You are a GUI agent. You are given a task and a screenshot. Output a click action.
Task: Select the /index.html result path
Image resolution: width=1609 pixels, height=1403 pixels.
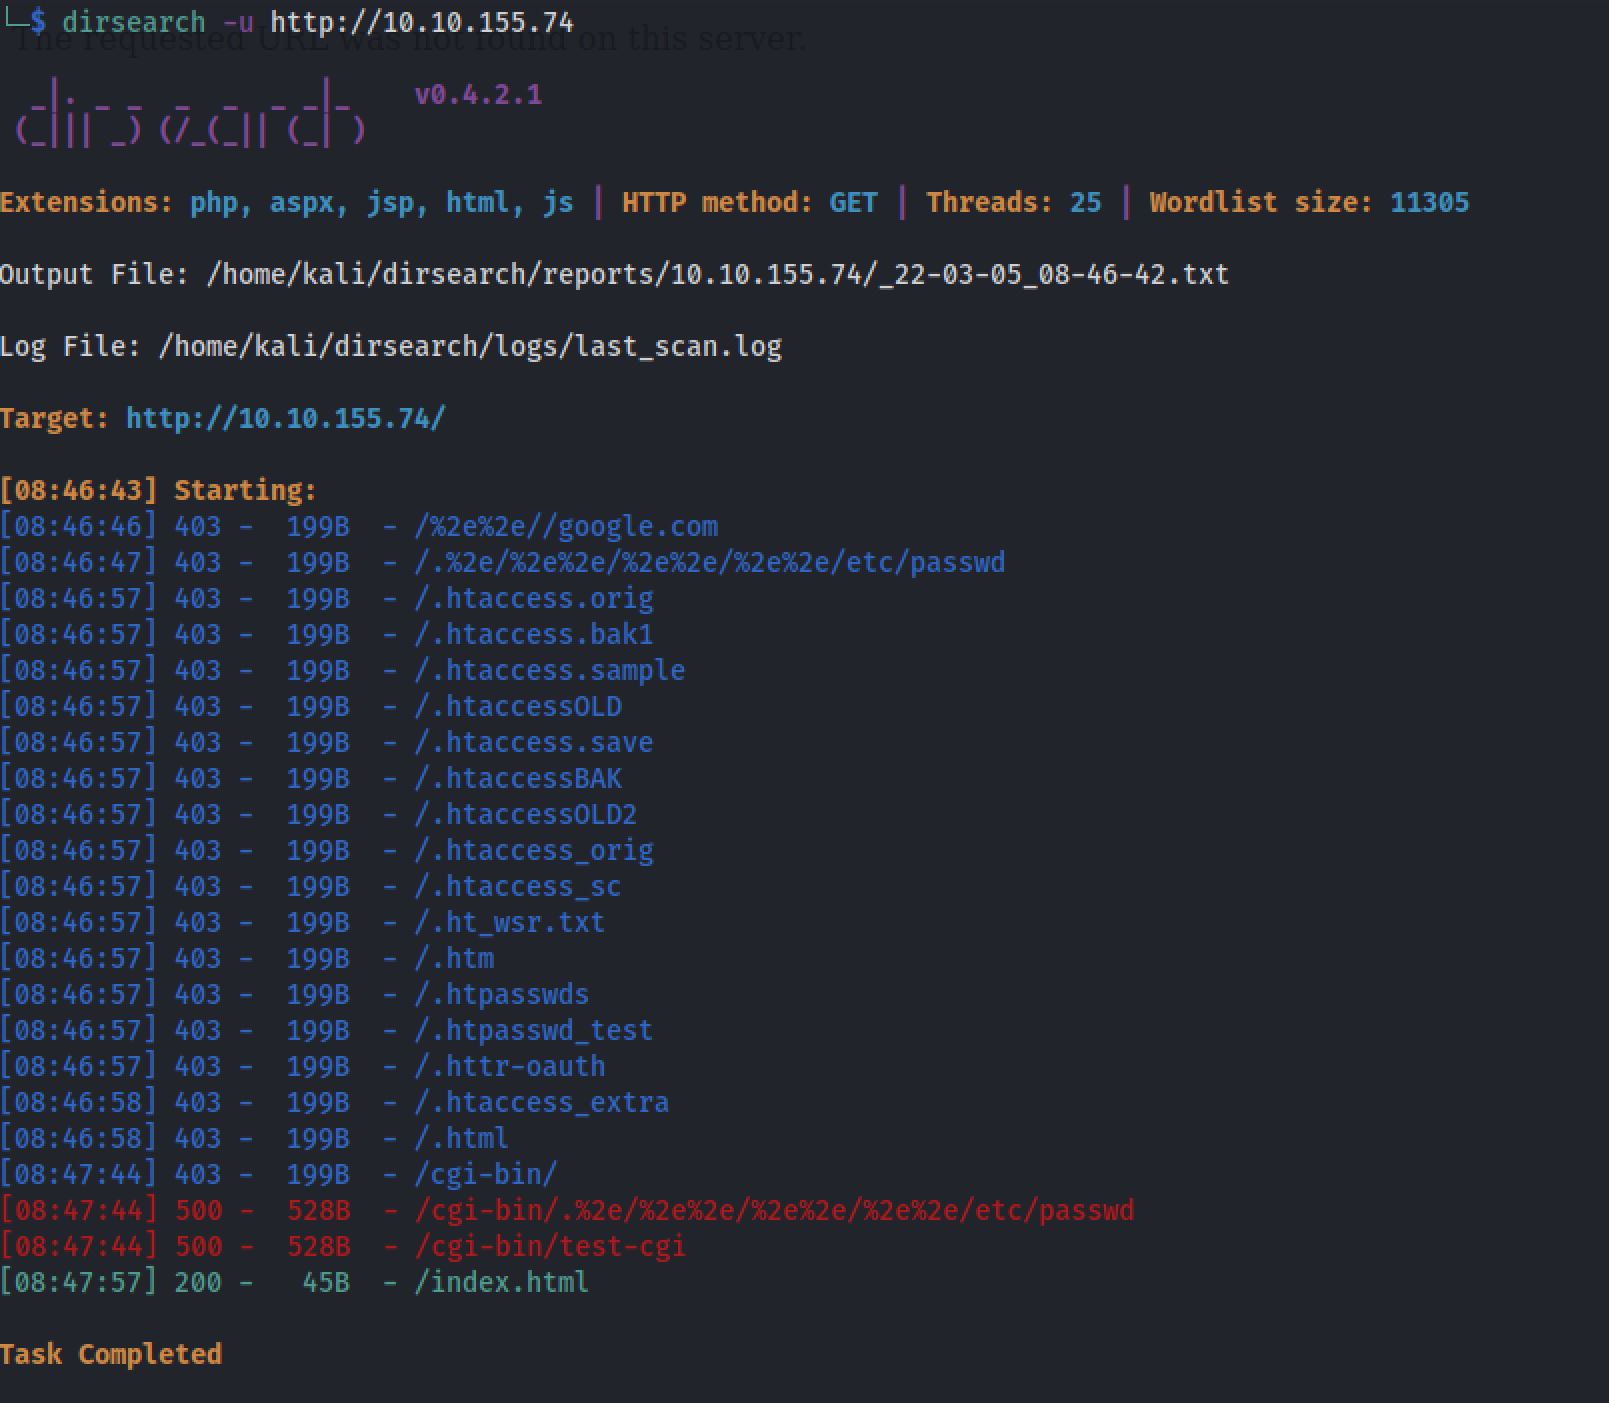(501, 1282)
